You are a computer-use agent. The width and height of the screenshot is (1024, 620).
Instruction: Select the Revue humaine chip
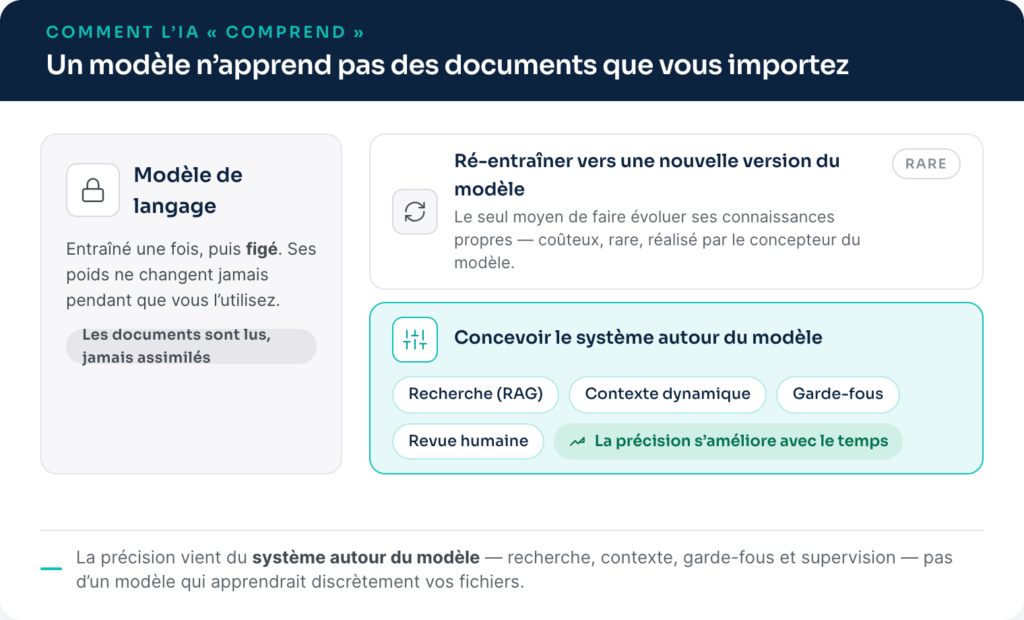[468, 441]
